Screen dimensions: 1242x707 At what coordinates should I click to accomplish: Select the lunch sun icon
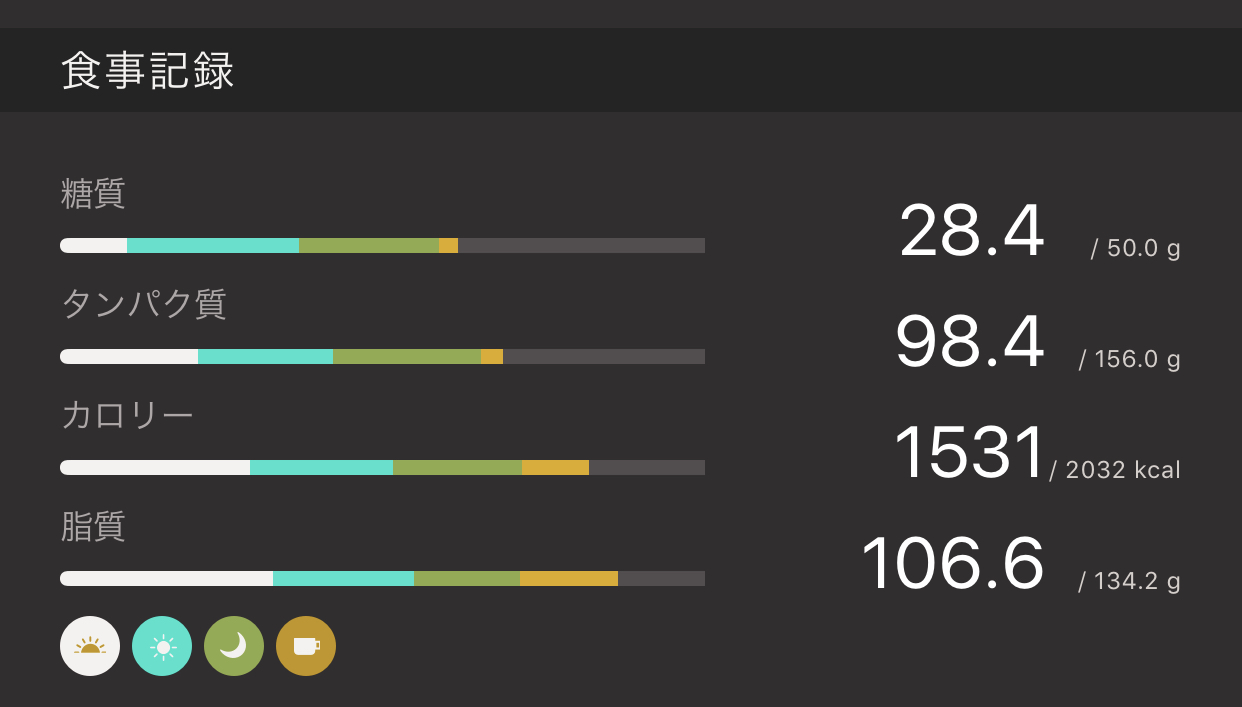point(162,646)
